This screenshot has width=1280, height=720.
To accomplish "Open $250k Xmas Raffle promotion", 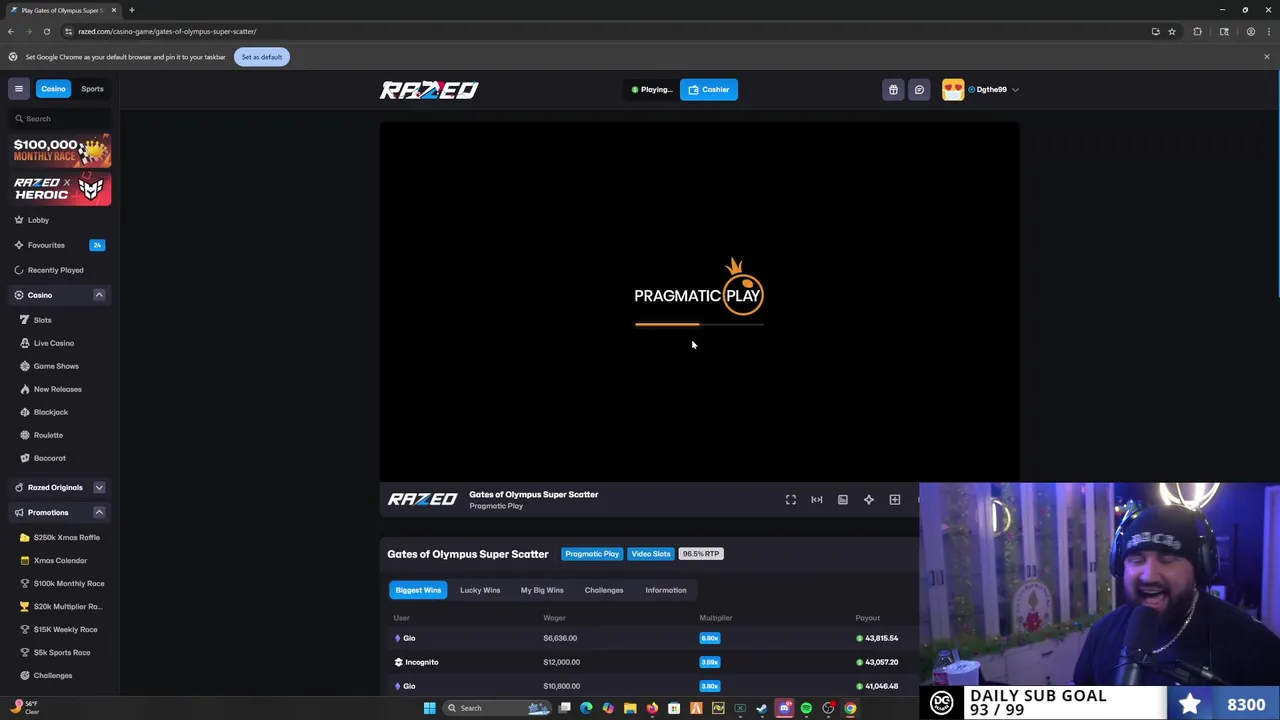I will tap(66, 537).
